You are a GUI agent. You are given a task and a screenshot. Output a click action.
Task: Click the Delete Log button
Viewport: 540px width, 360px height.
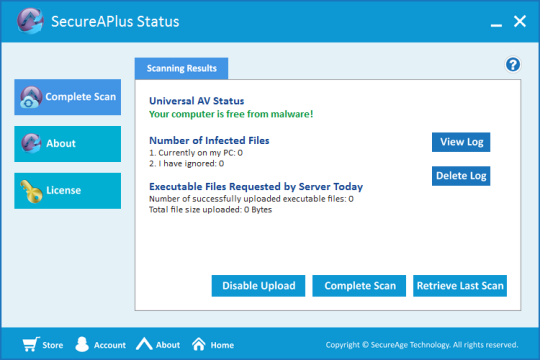click(x=461, y=176)
